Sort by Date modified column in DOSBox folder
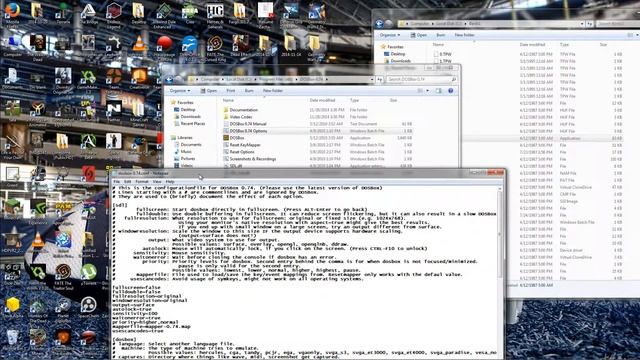This screenshot has height=360, width=640. coord(322,100)
